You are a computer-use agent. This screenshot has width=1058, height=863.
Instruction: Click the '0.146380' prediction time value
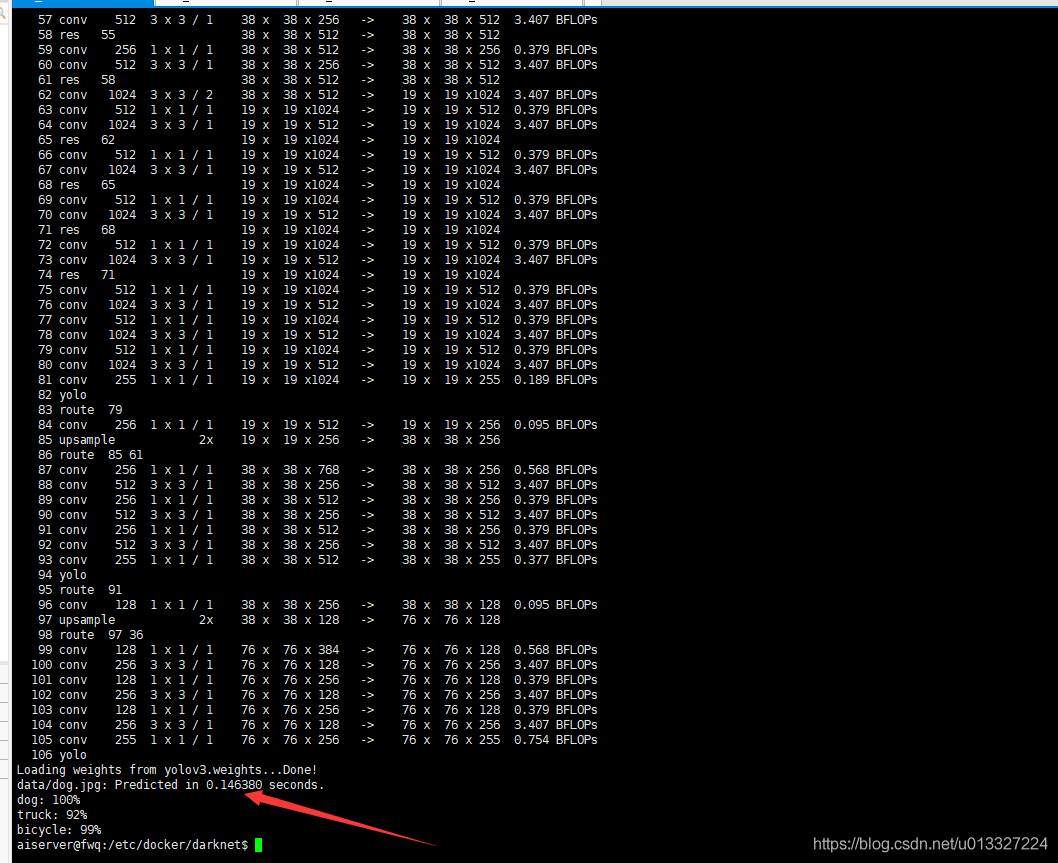(234, 785)
